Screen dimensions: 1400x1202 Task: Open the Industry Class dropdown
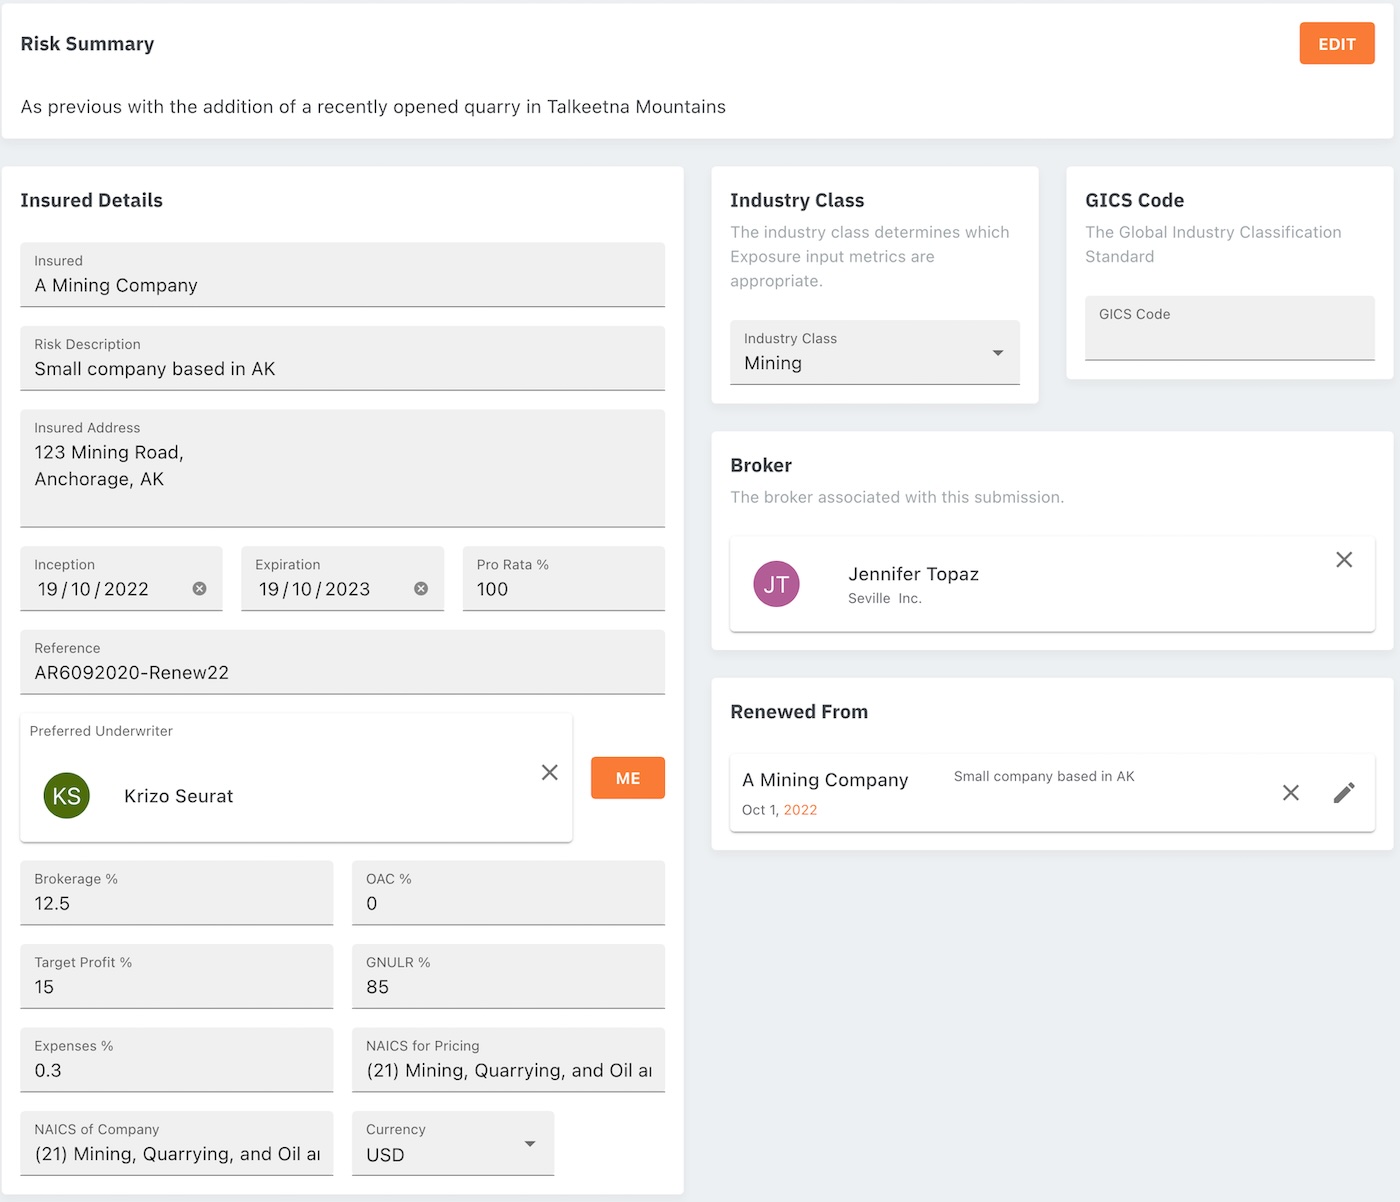tap(875, 352)
